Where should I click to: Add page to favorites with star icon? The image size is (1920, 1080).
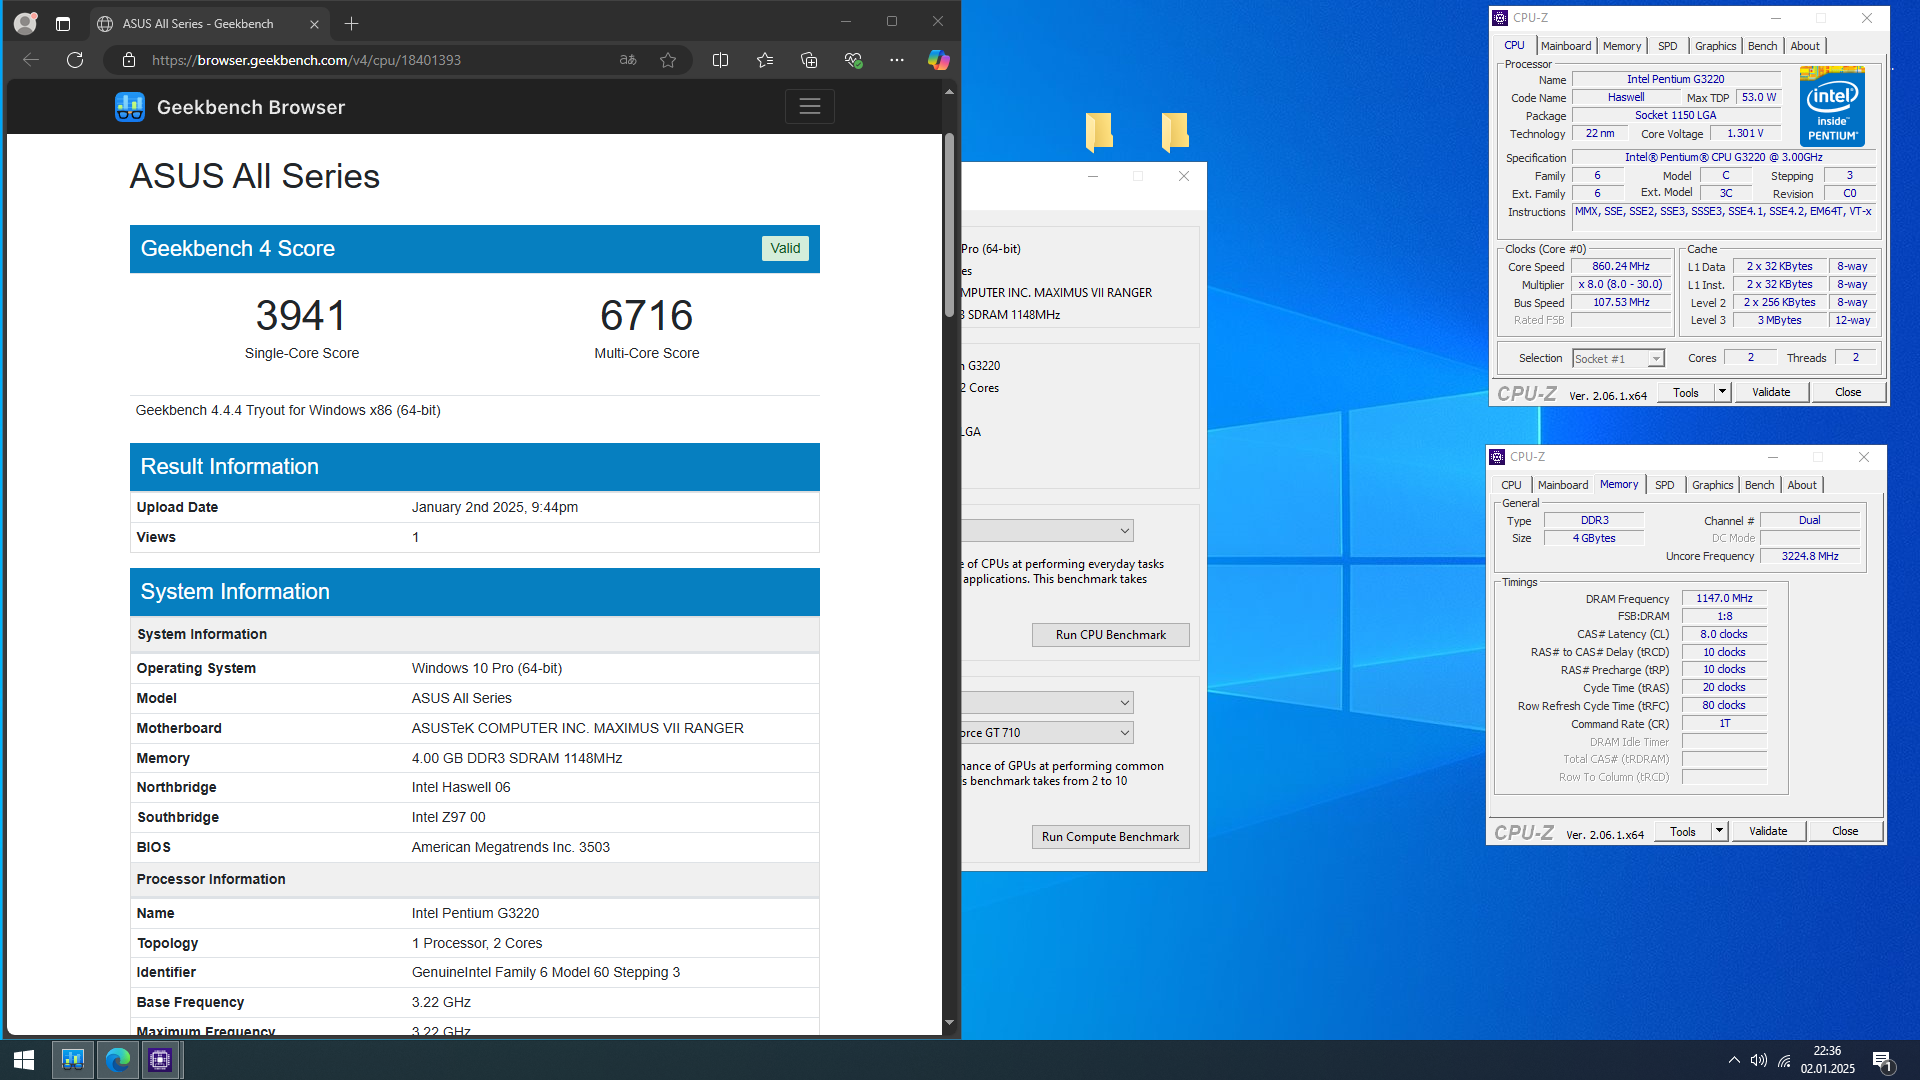point(668,60)
